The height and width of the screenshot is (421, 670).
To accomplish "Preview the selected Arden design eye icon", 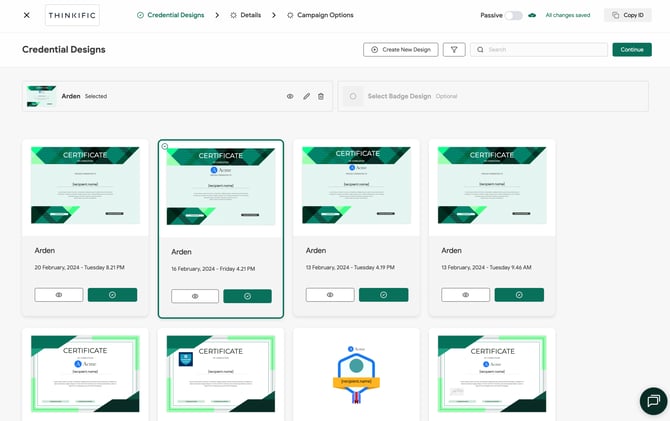I will point(290,97).
